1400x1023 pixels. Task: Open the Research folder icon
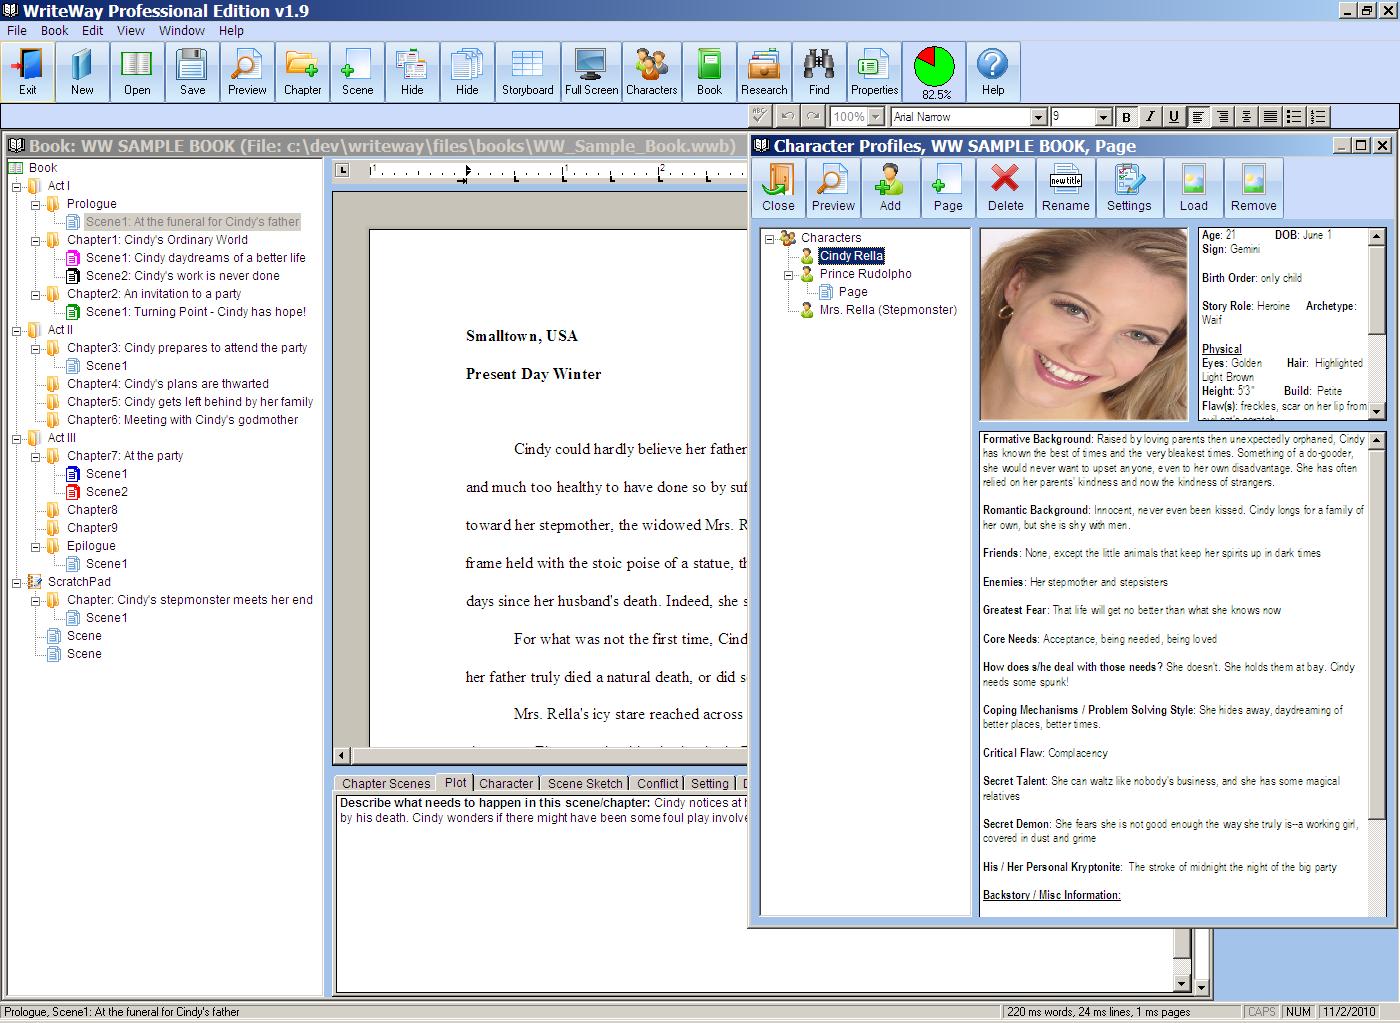coord(764,72)
